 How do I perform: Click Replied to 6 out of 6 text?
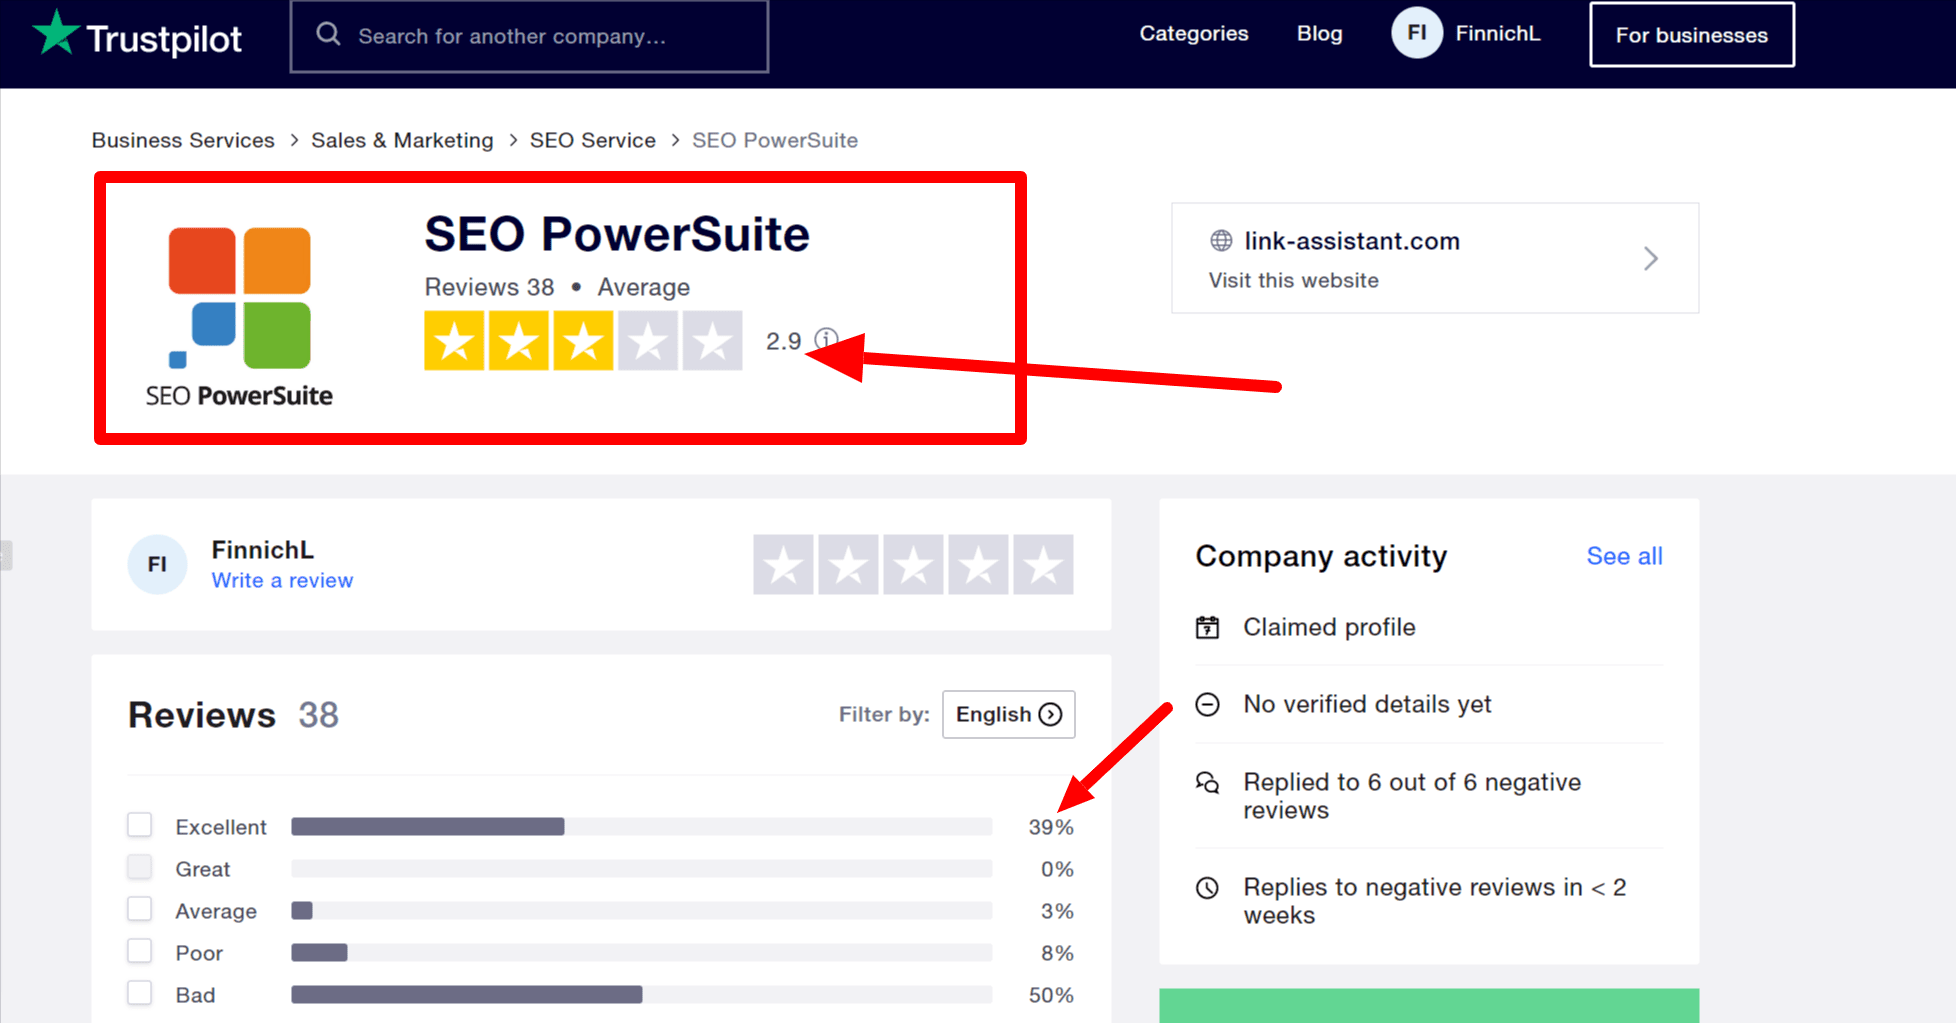pyautogui.click(x=1412, y=796)
